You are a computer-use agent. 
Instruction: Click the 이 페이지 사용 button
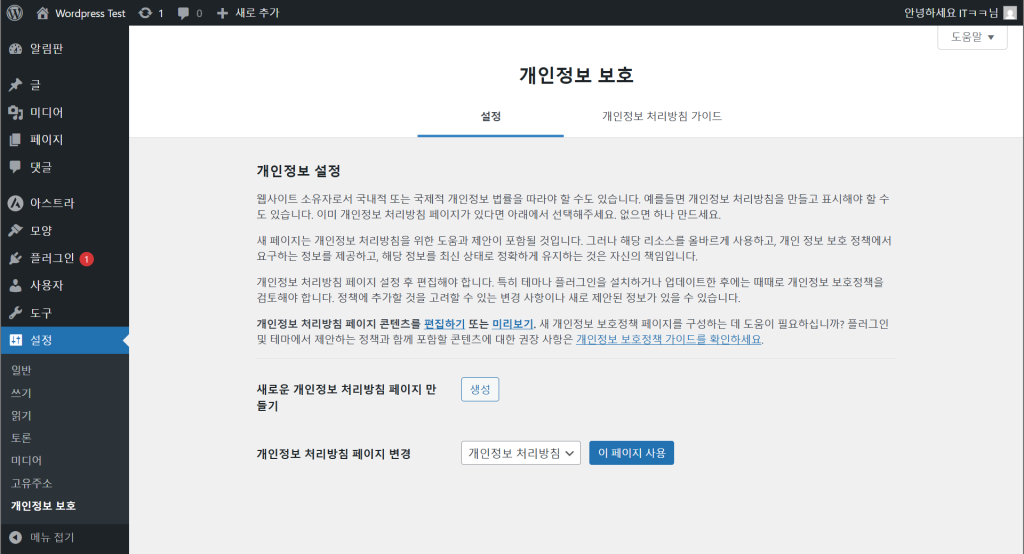tap(632, 453)
